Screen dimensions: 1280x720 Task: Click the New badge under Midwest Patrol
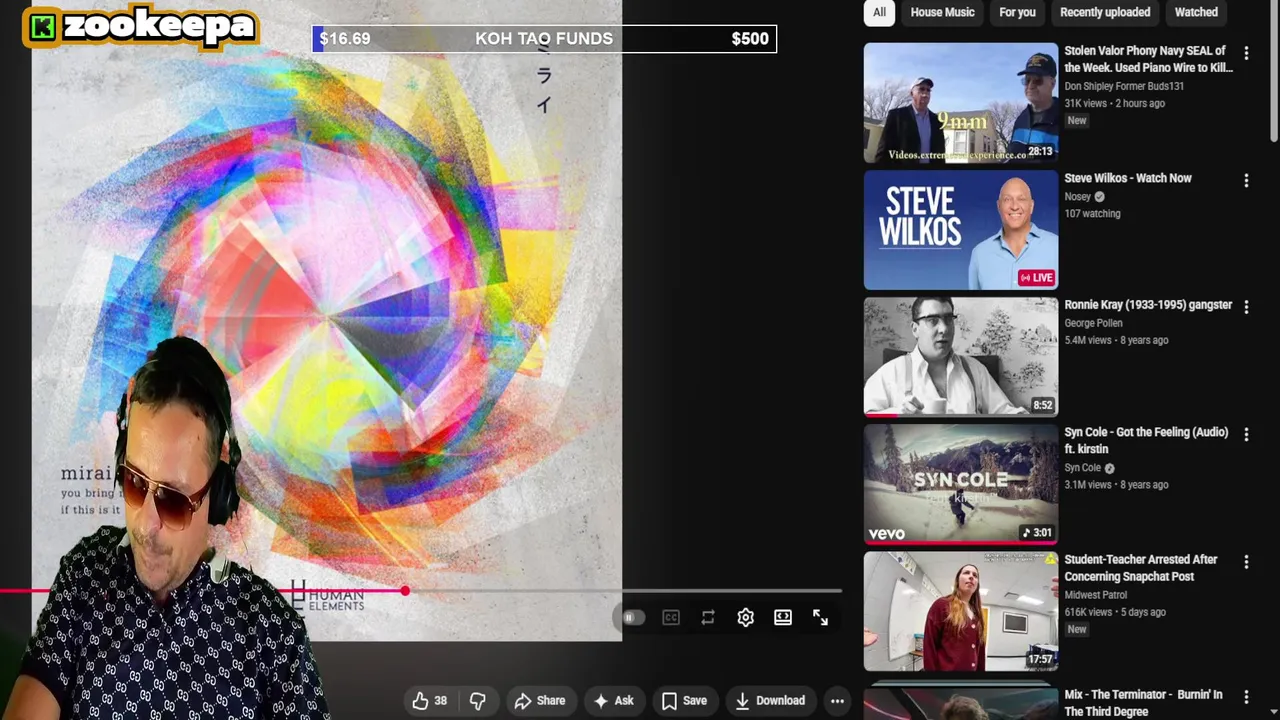1076,629
